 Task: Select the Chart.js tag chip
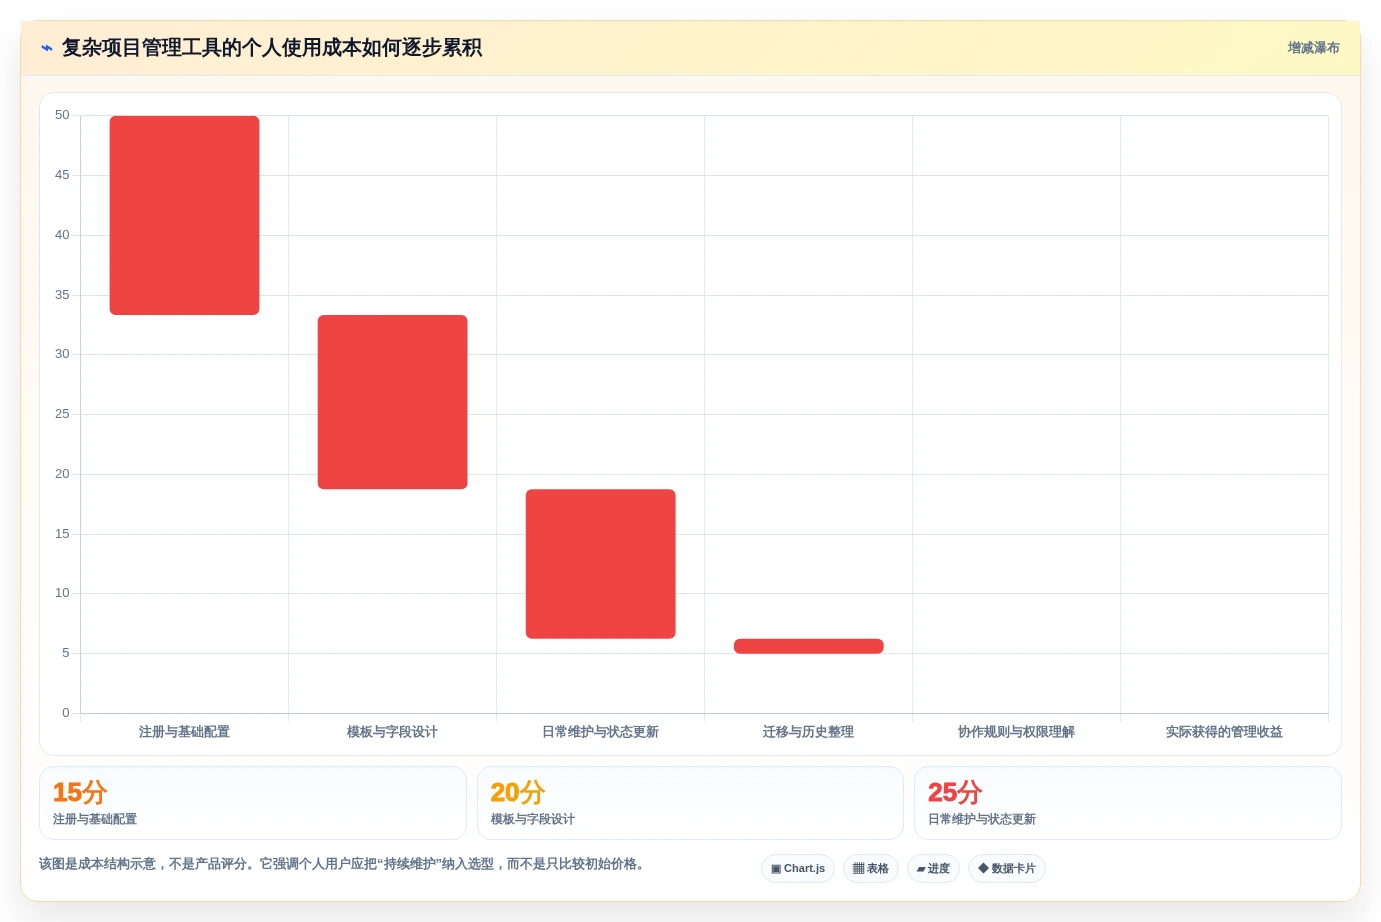(x=798, y=868)
